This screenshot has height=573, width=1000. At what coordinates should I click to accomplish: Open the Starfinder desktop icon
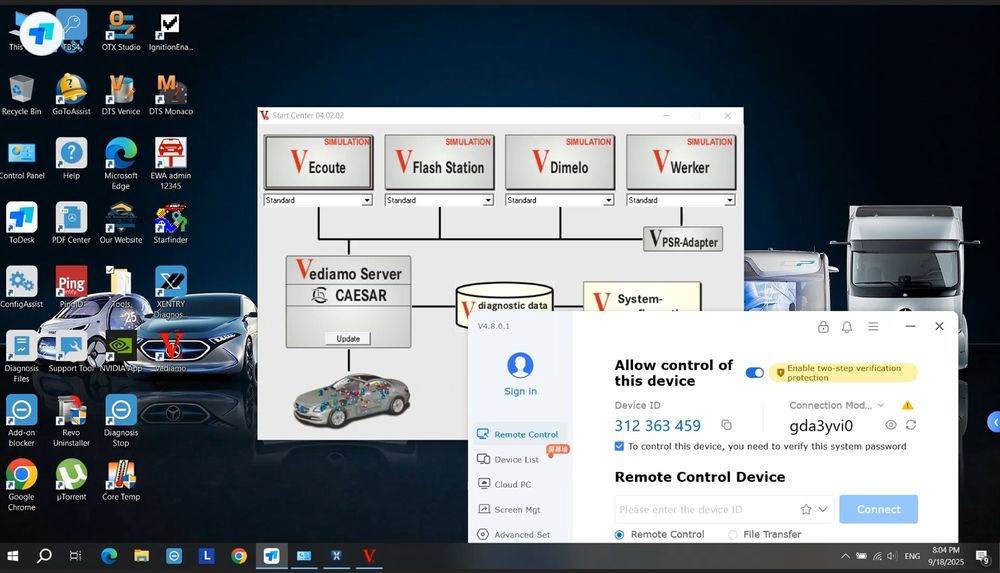tap(170, 223)
